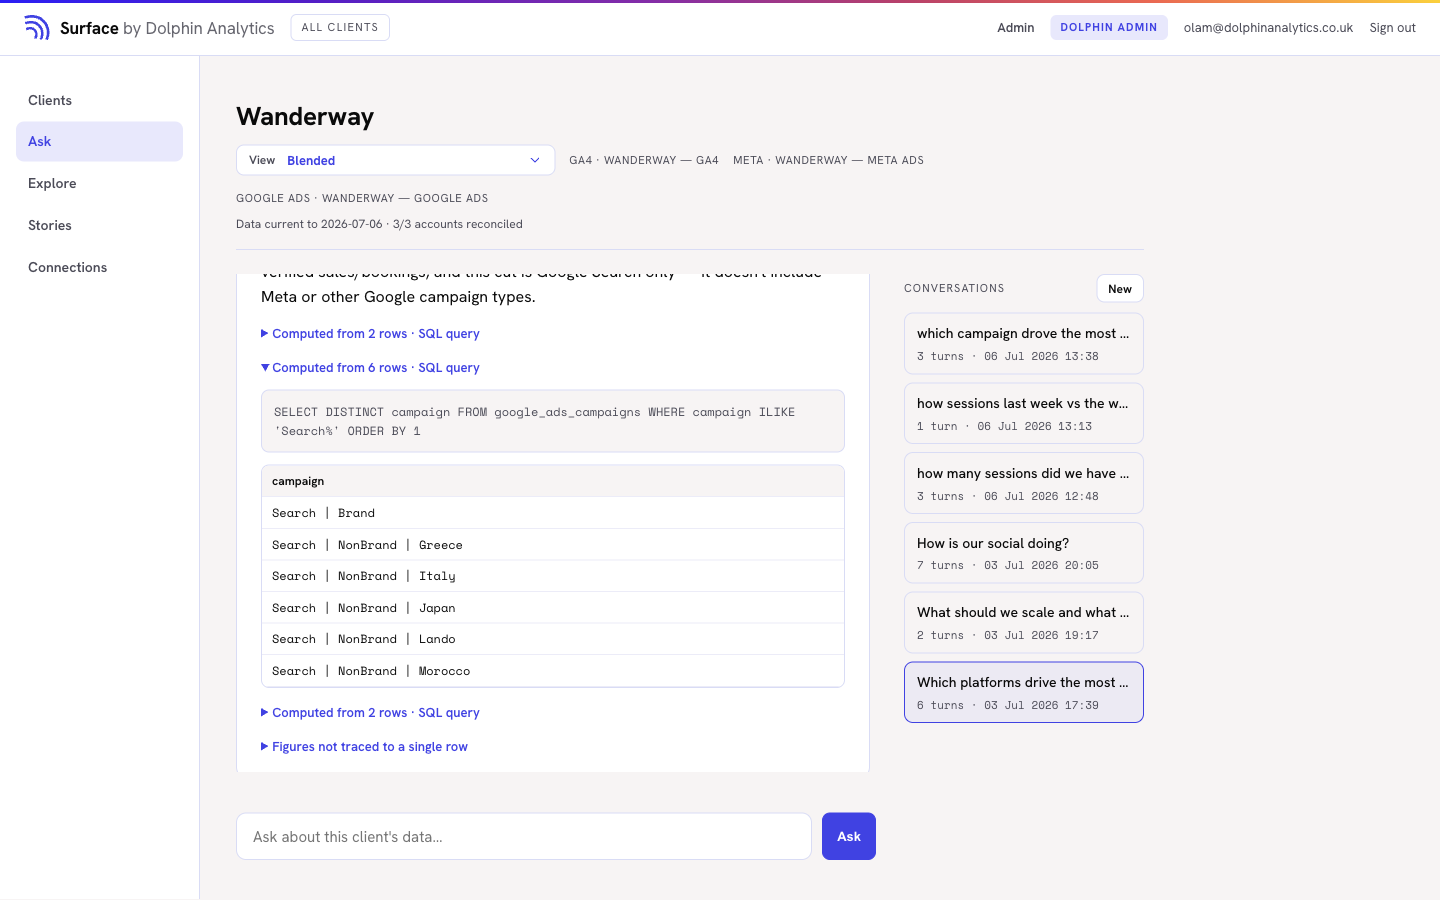The width and height of the screenshot is (1440, 900).
Task: Select 'What should we scale and what' conversation
Action: [x=1024, y=623]
